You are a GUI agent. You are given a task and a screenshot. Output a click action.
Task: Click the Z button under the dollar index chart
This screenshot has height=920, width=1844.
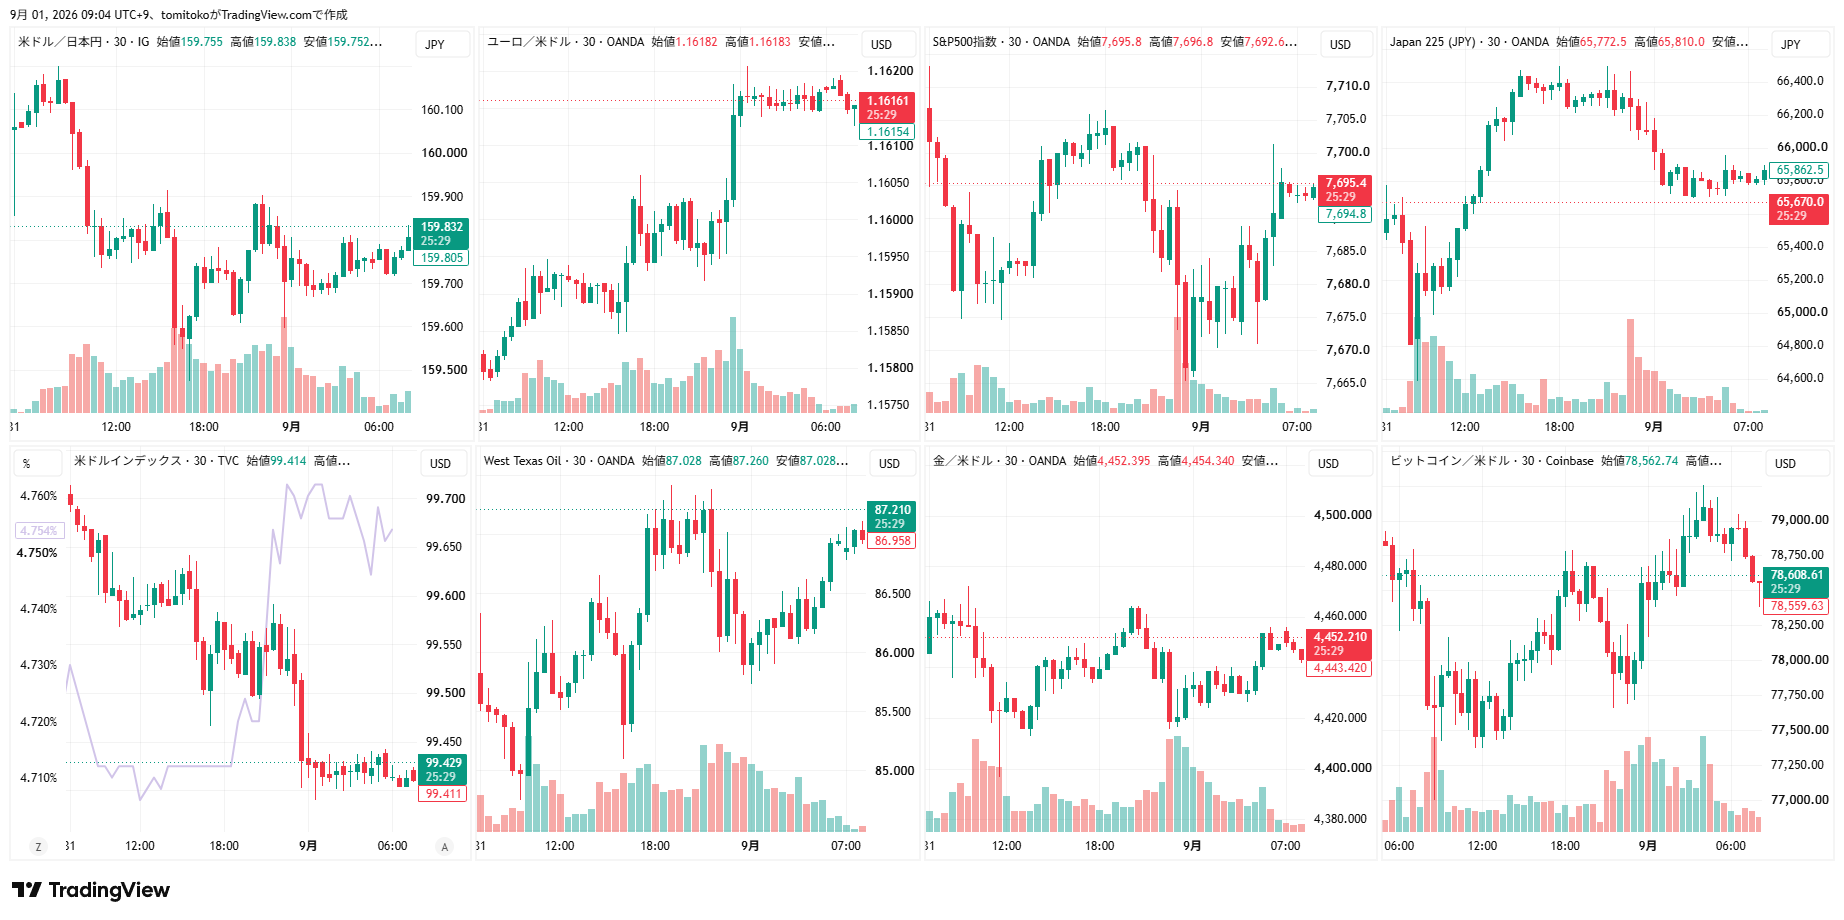pyautogui.click(x=38, y=847)
